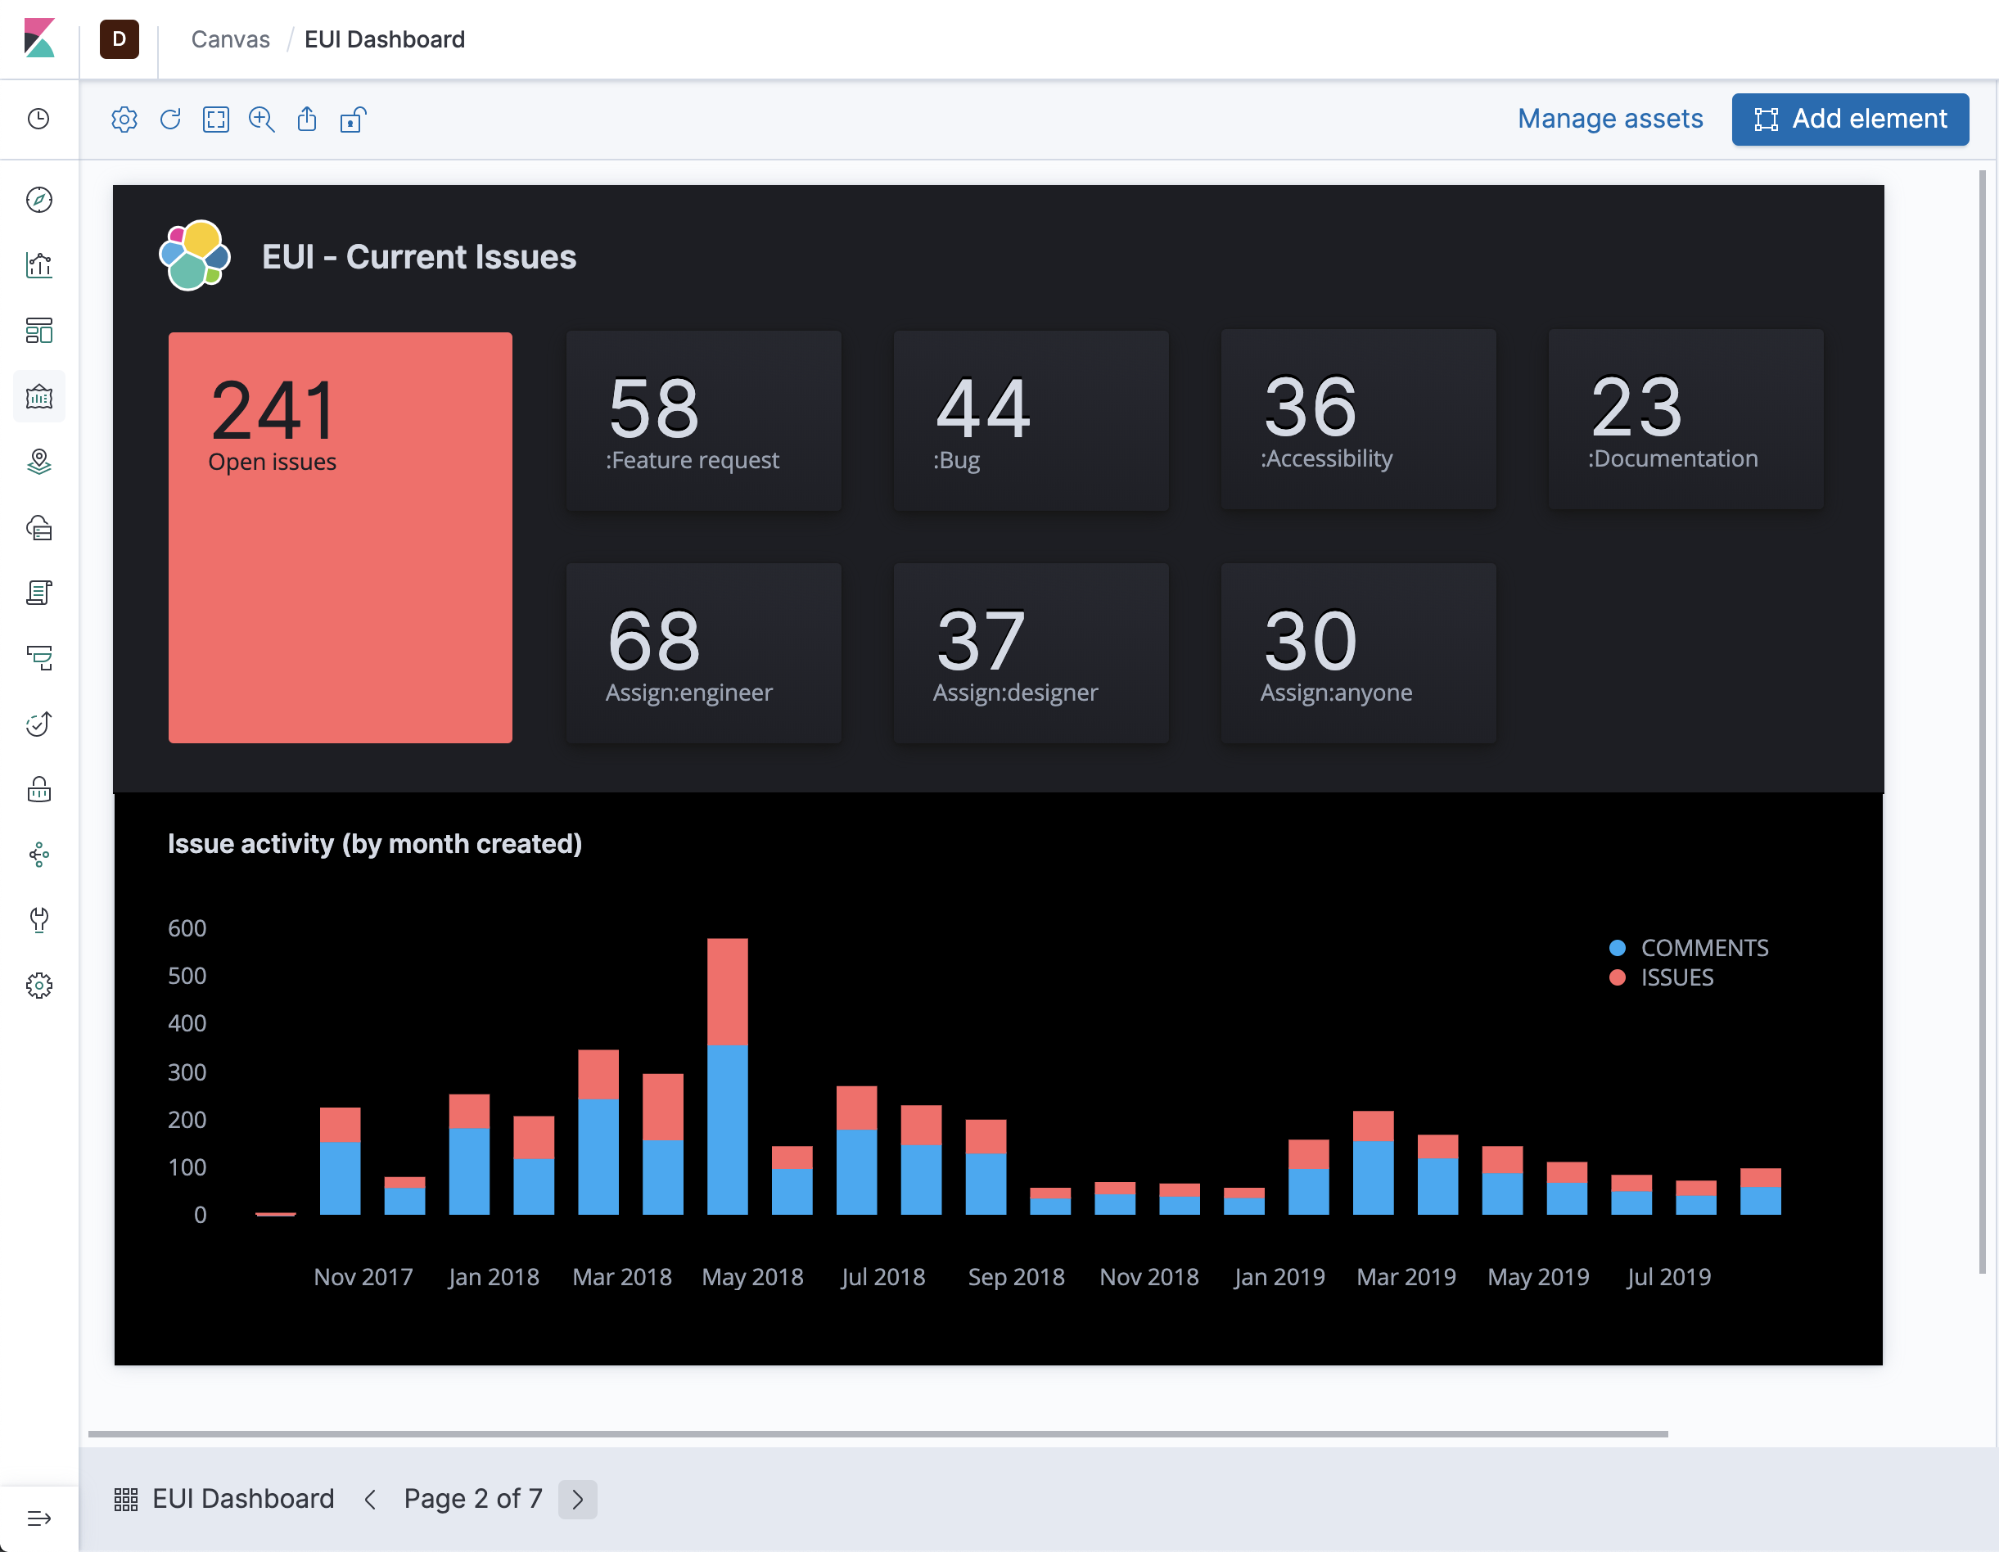Image resolution: width=1999 pixels, height=1553 pixels.
Task: Click the Manage assets link
Action: pos(1610,119)
